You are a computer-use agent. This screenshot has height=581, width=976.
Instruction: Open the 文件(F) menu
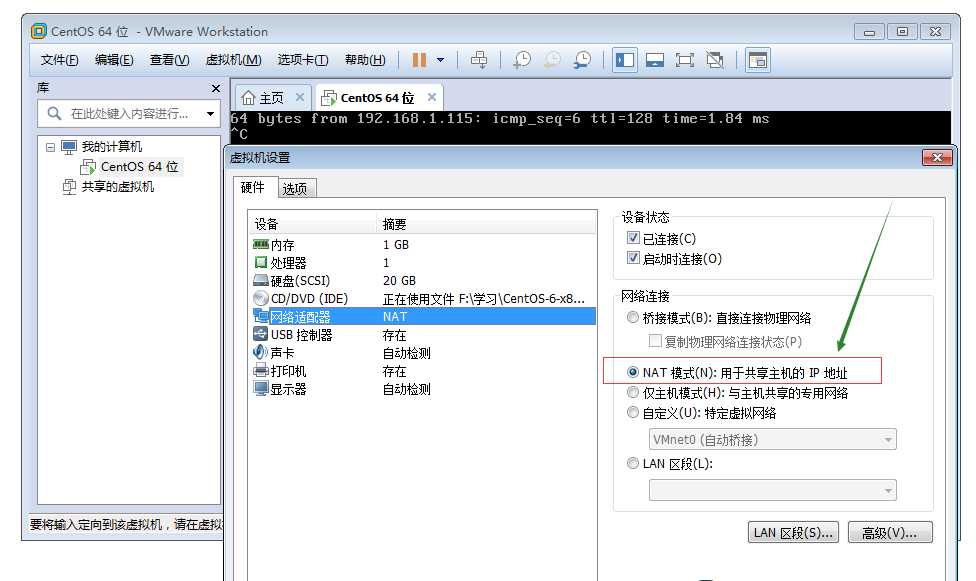click(x=59, y=60)
